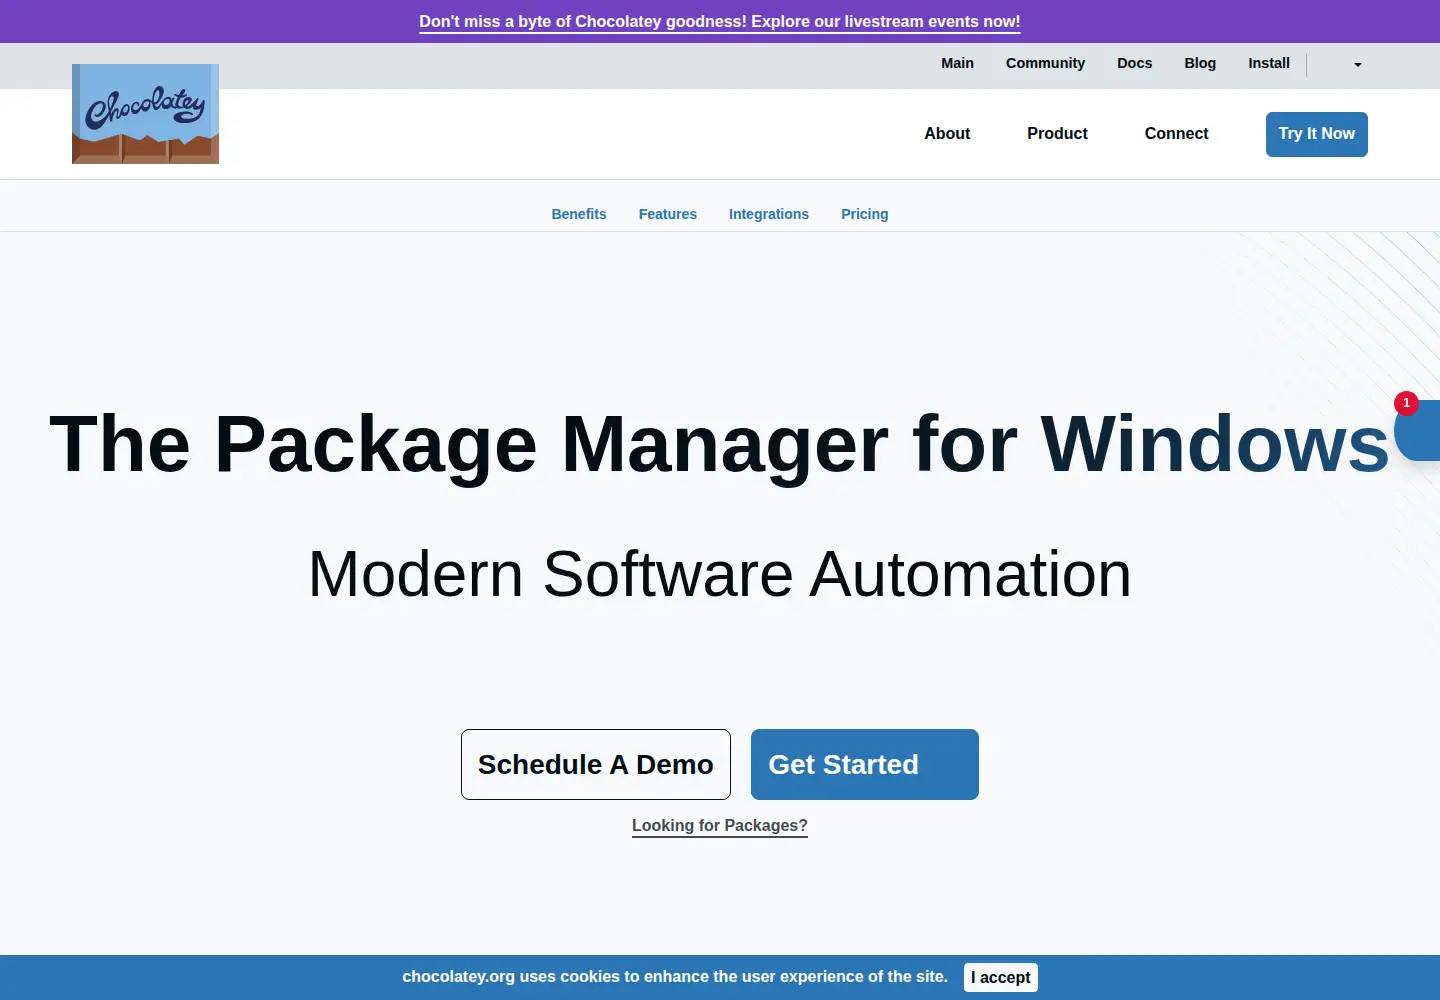Image resolution: width=1440 pixels, height=1000 pixels.
Task: Jump to the Features section
Action: click(668, 214)
